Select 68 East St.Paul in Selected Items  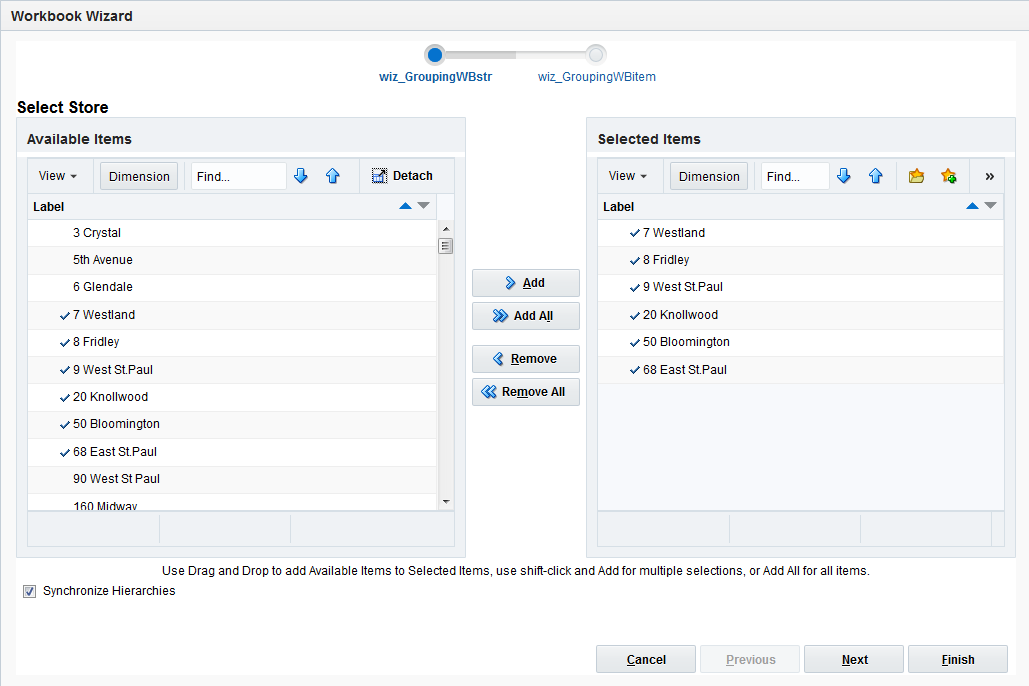pyautogui.click(x=801, y=370)
